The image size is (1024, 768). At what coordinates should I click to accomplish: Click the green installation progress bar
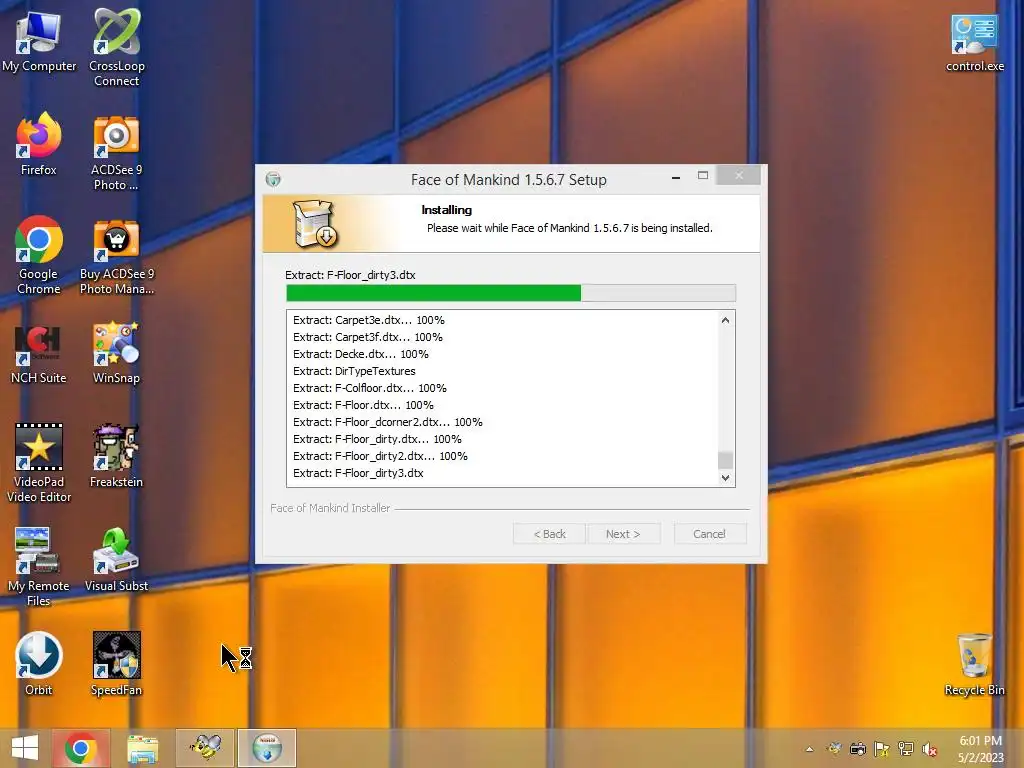click(511, 293)
